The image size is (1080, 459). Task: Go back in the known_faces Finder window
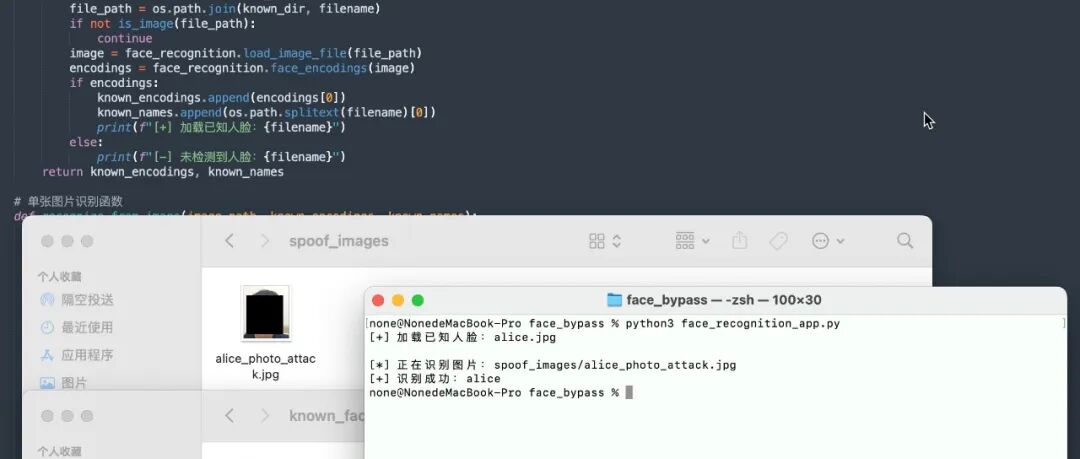[x=230, y=416]
